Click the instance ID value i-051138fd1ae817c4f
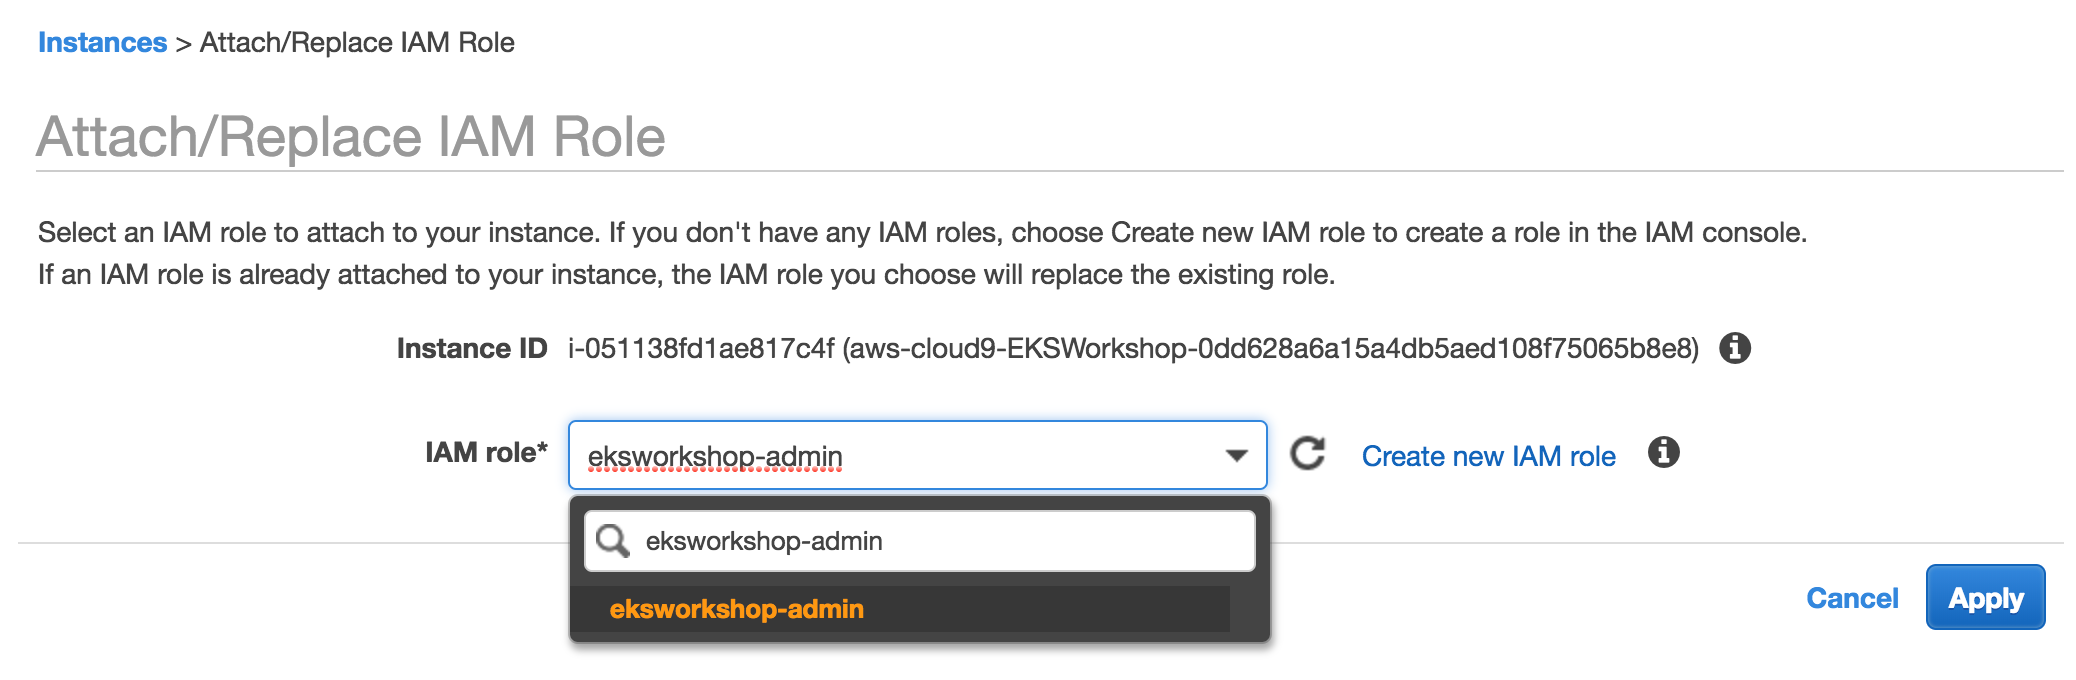Screen dimensions: 2076x680 tap(700, 348)
